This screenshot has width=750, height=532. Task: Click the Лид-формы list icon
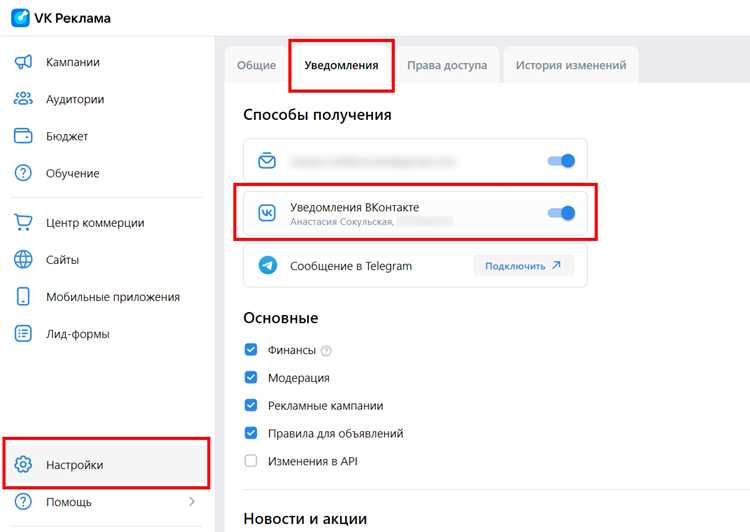[x=23, y=333]
